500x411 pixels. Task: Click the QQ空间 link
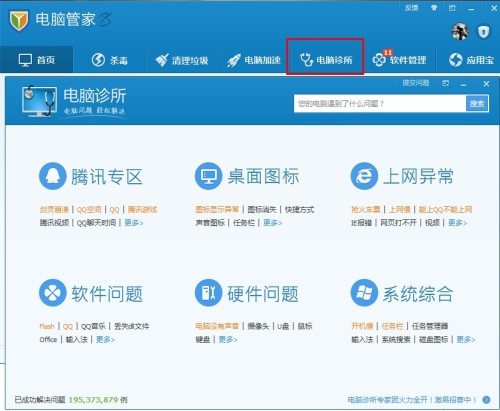[89, 210]
